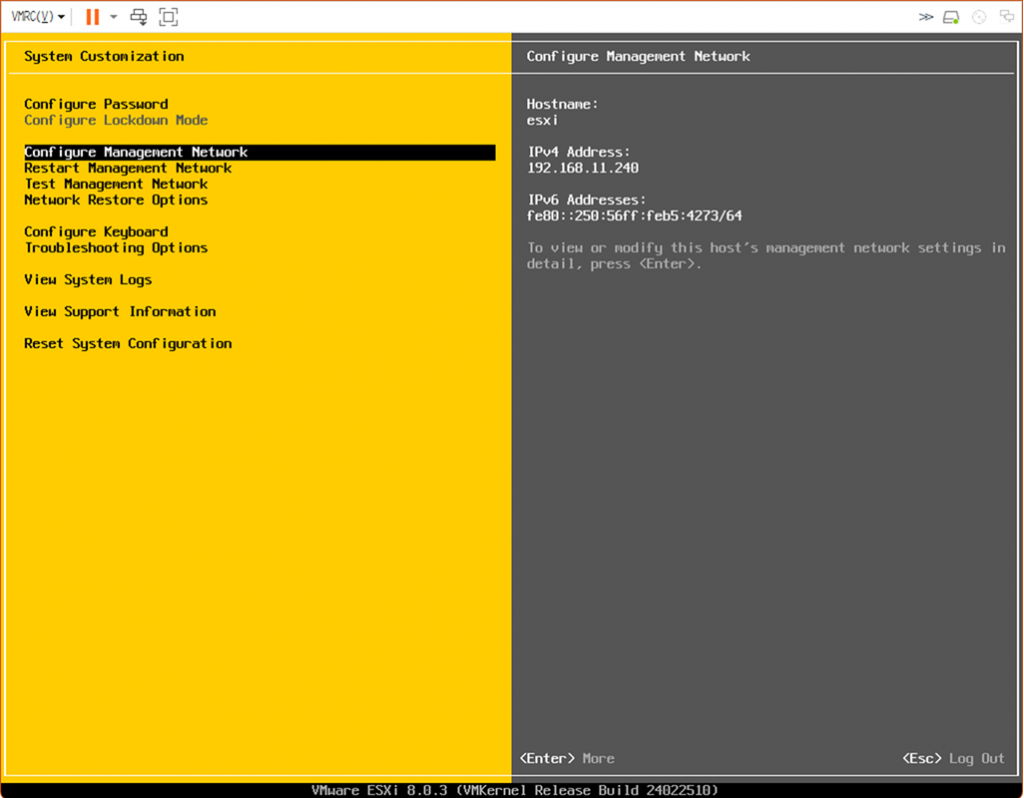1024x798 pixels.
Task: Select Restart Management Network
Action: click(128, 168)
